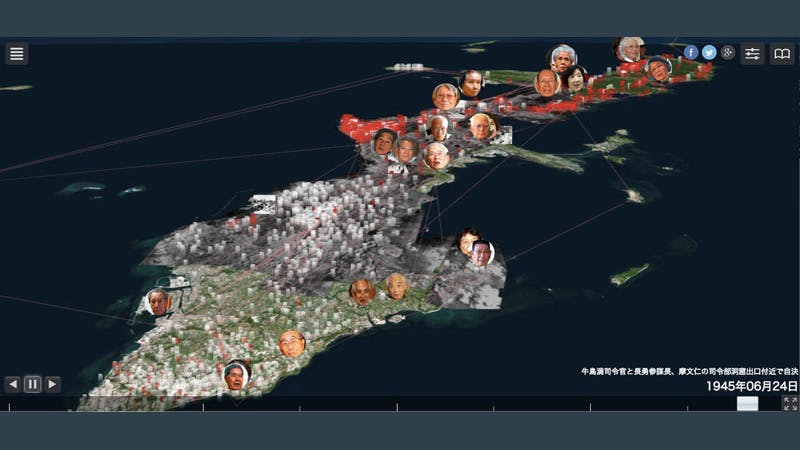Share the map on Twitter
This screenshot has height=450, width=800.
point(709,53)
